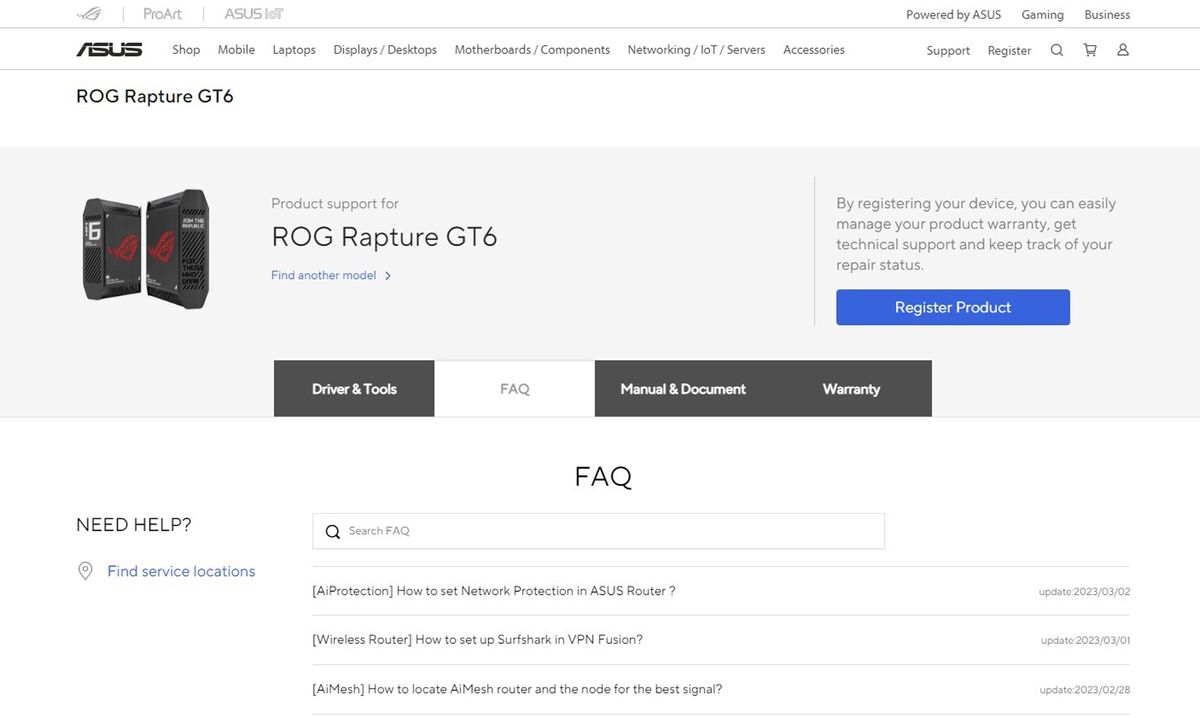Open the AiMesh best signal FAQ article
The height and width of the screenshot is (718, 1200).
pyautogui.click(x=517, y=688)
